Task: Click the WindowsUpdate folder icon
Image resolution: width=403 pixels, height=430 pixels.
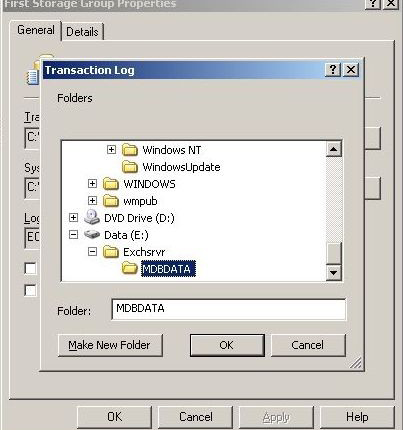Action: click(130, 167)
